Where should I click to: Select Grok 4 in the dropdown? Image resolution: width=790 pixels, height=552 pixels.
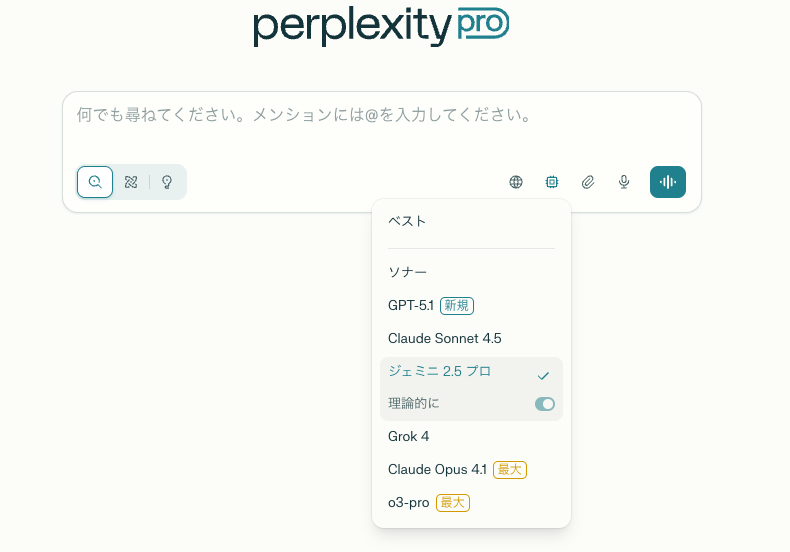(x=408, y=436)
